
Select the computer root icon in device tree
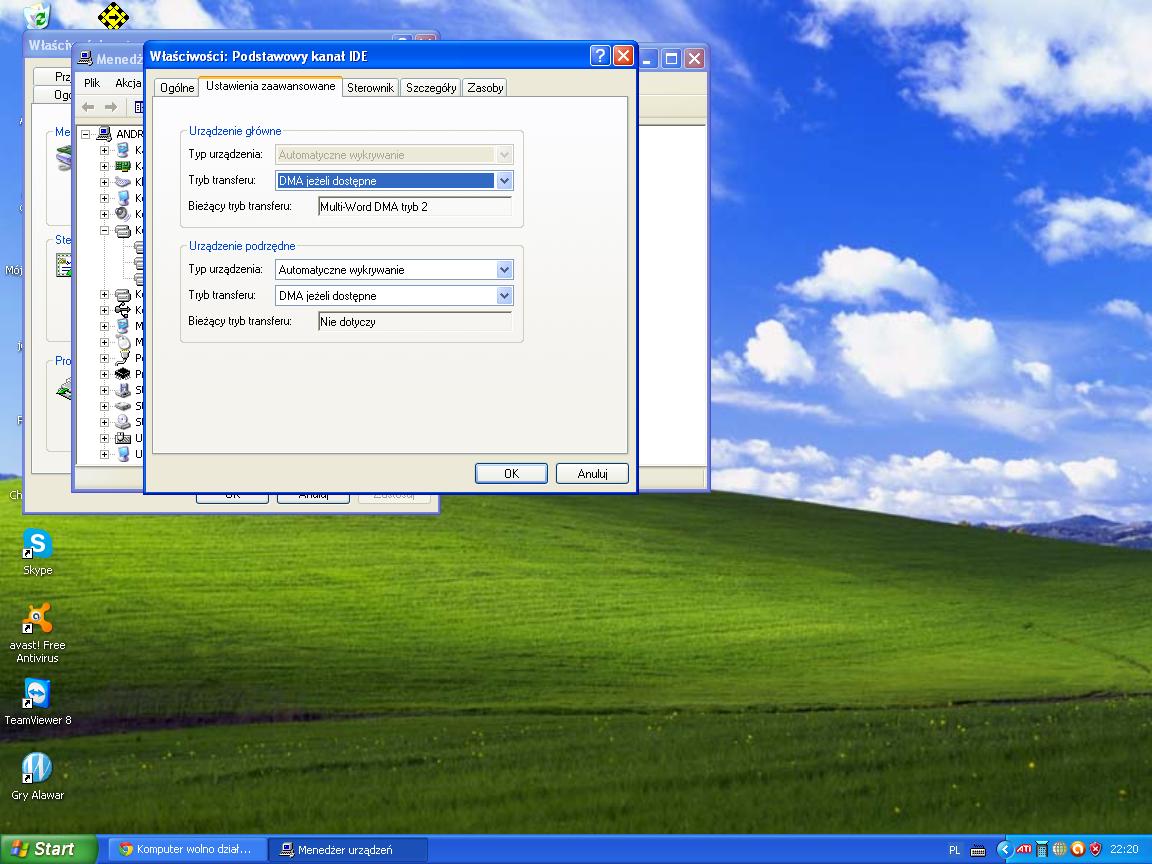(x=104, y=134)
